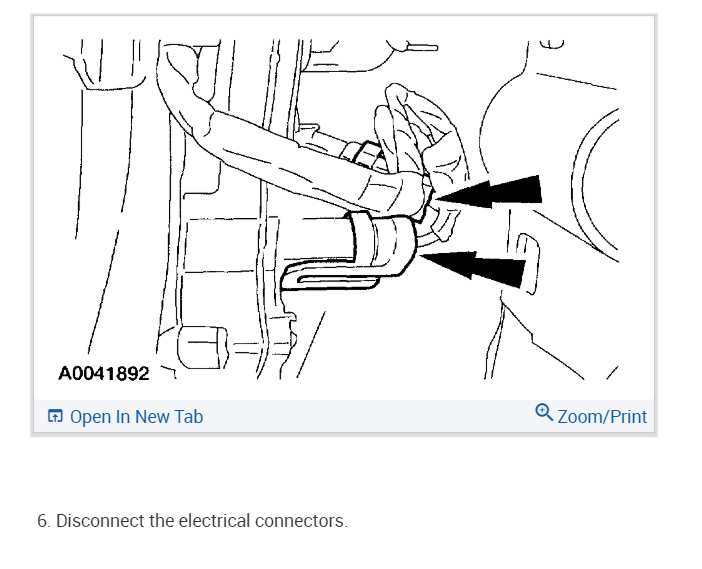Click the word 'electrical' in step 6
This screenshot has height=569, width=702.
[214, 521]
